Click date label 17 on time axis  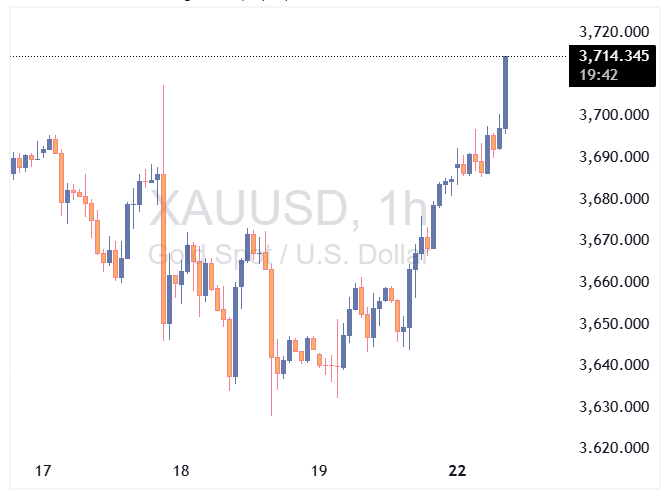tap(43, 471)
